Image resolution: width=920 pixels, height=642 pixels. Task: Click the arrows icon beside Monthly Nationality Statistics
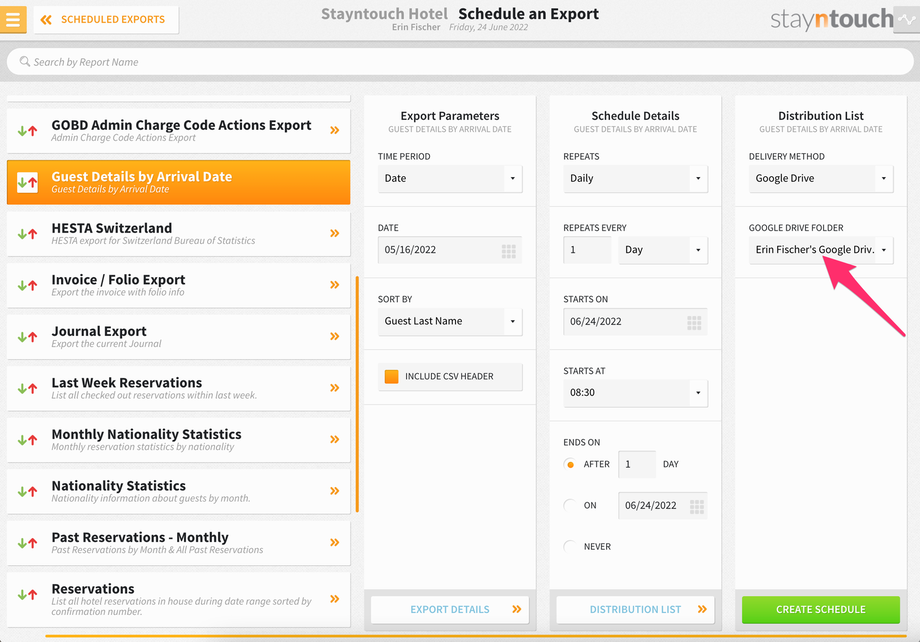pyautogui.click(x=28, y=440)
